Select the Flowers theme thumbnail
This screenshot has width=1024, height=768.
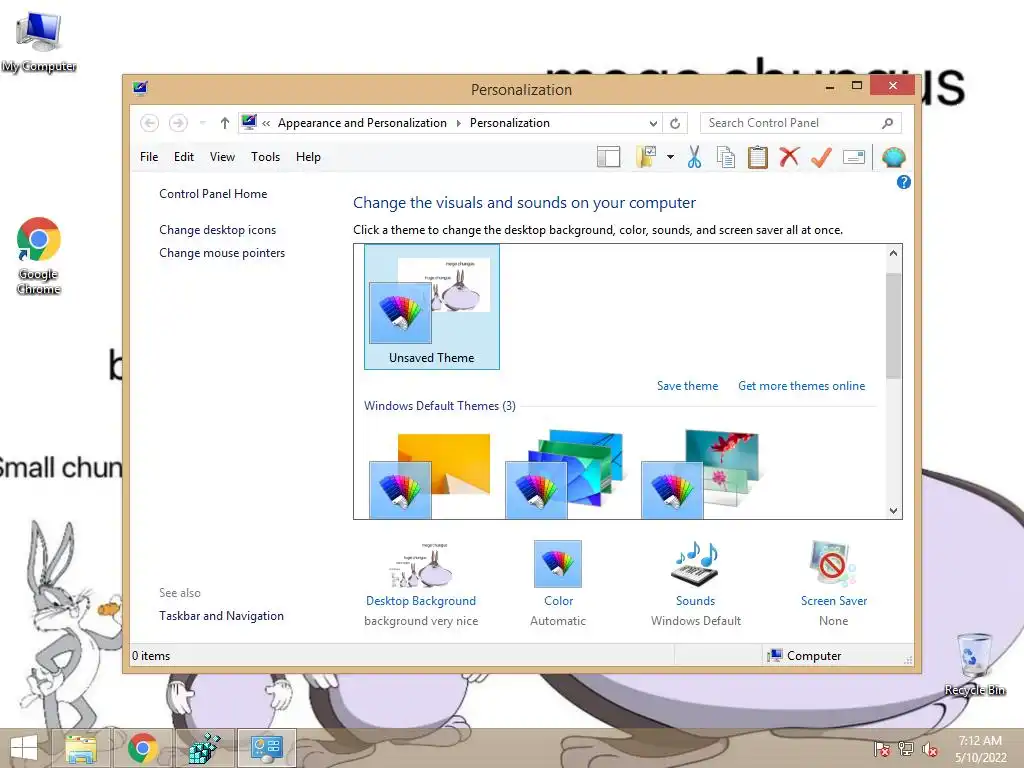(x=701, y=474)
